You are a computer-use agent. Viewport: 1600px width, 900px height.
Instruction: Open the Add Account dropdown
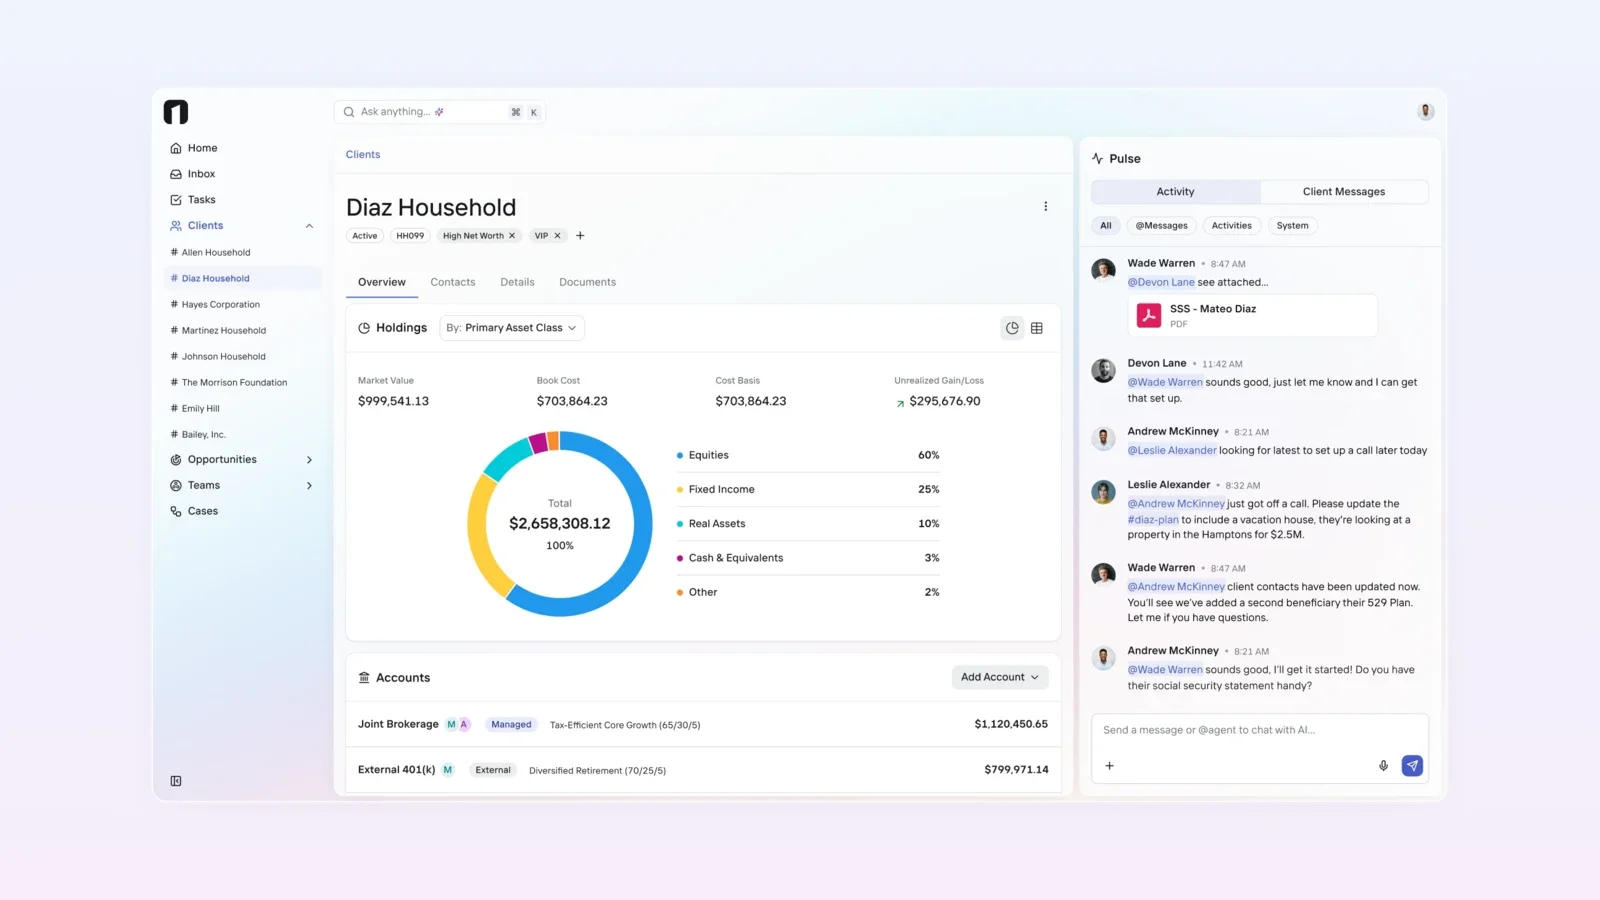[x=1000, y=677]
